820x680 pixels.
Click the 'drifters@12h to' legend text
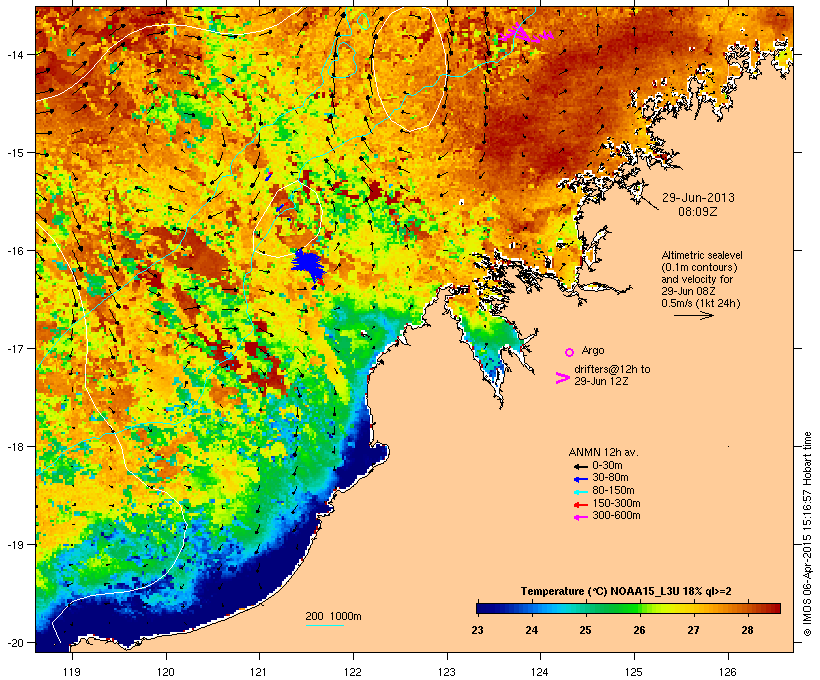click(612, 369)
